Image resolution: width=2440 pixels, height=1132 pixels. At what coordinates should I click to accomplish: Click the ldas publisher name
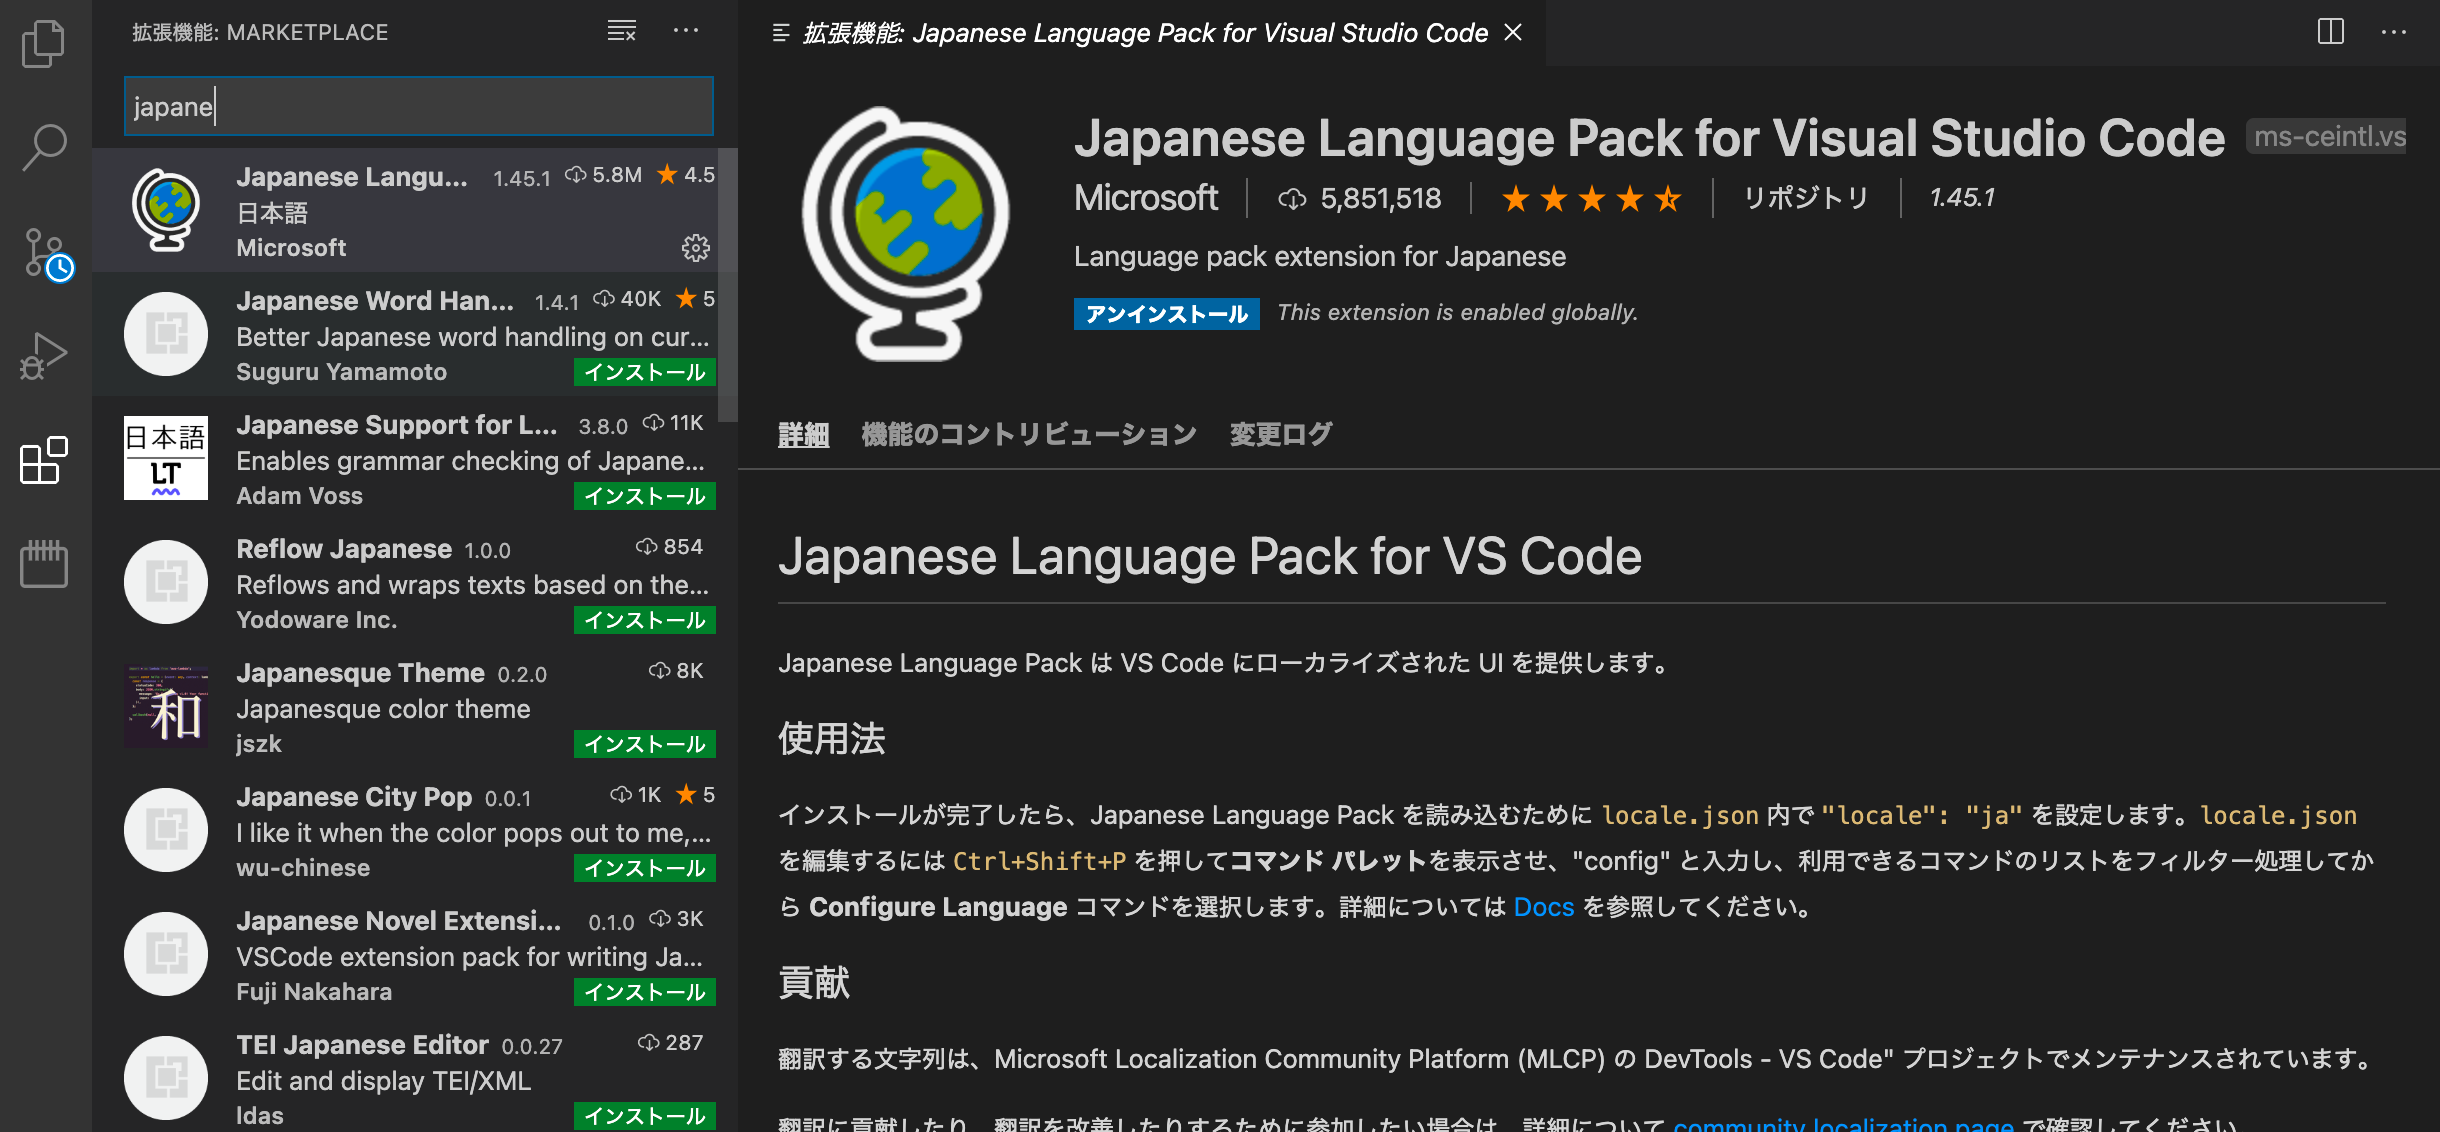tap(260, 1116)
